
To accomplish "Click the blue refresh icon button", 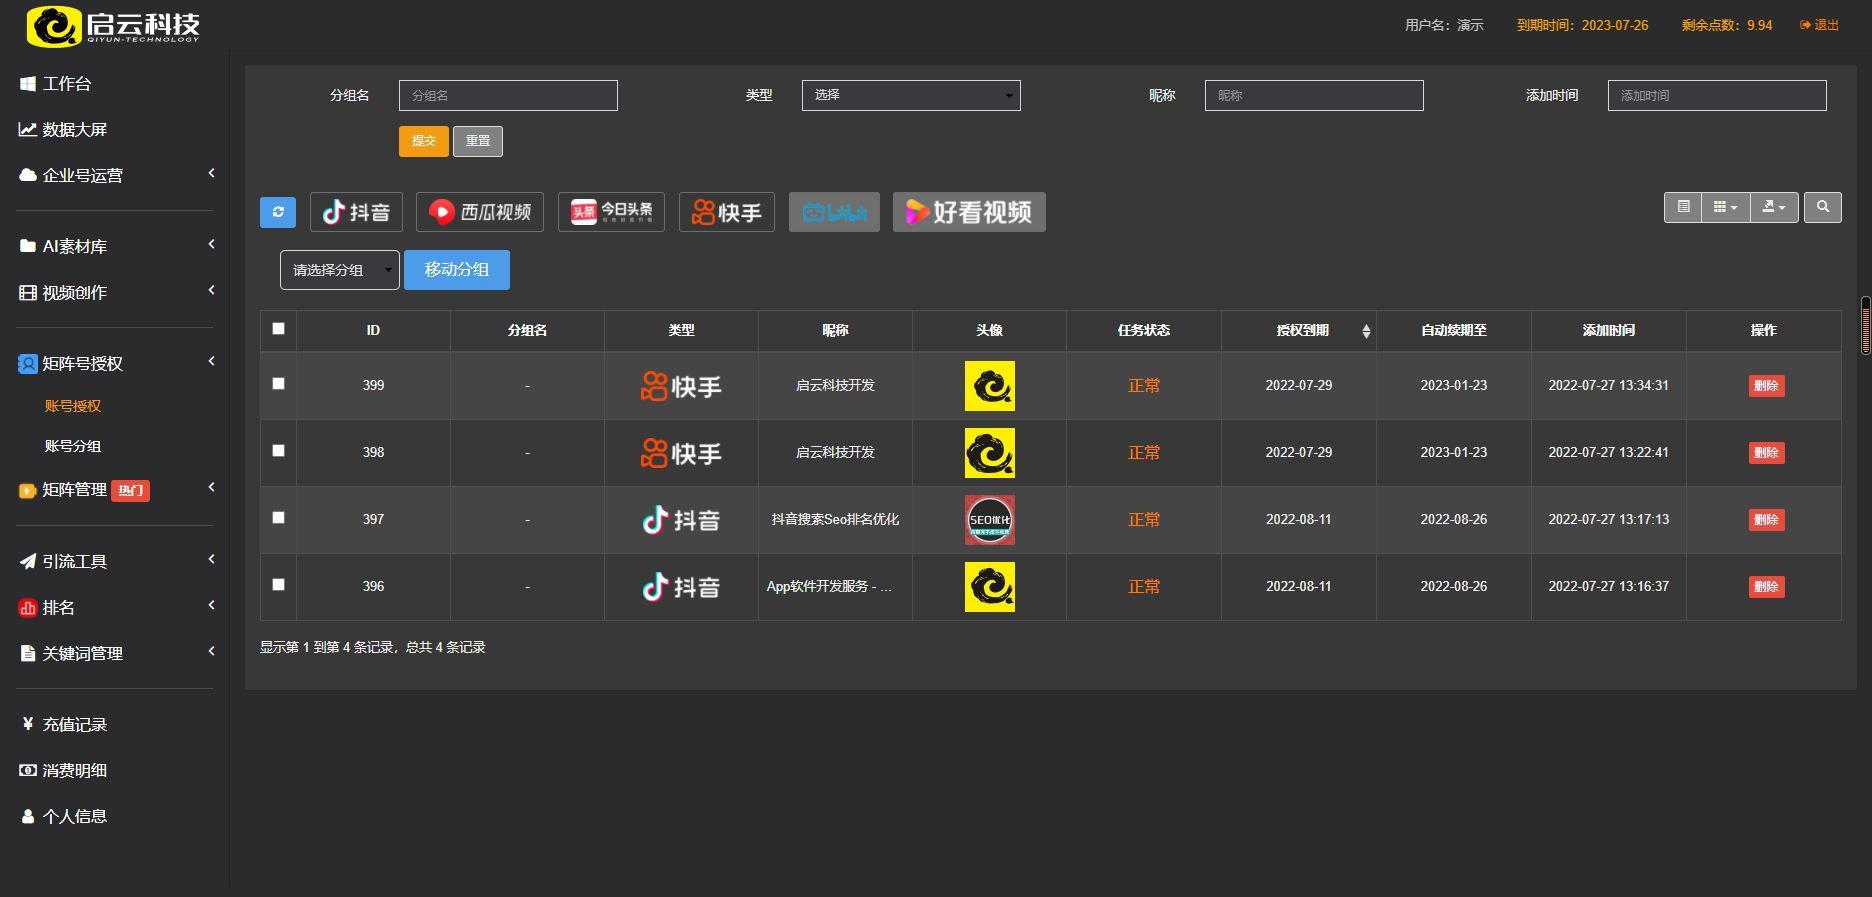I will click(278, 212).
